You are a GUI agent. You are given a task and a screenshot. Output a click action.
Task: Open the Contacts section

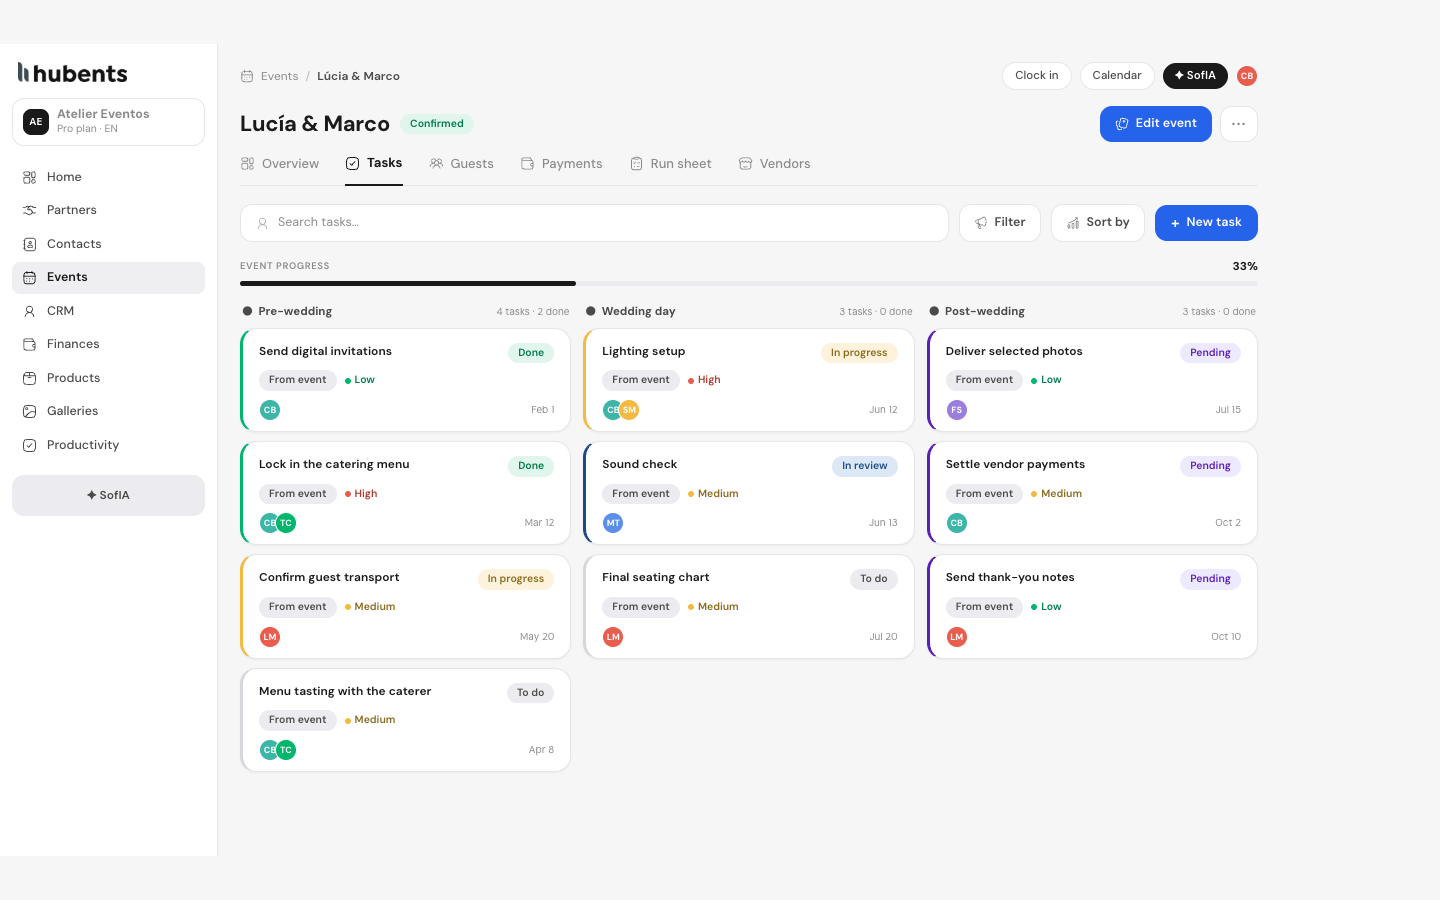[x=108, y=244]
